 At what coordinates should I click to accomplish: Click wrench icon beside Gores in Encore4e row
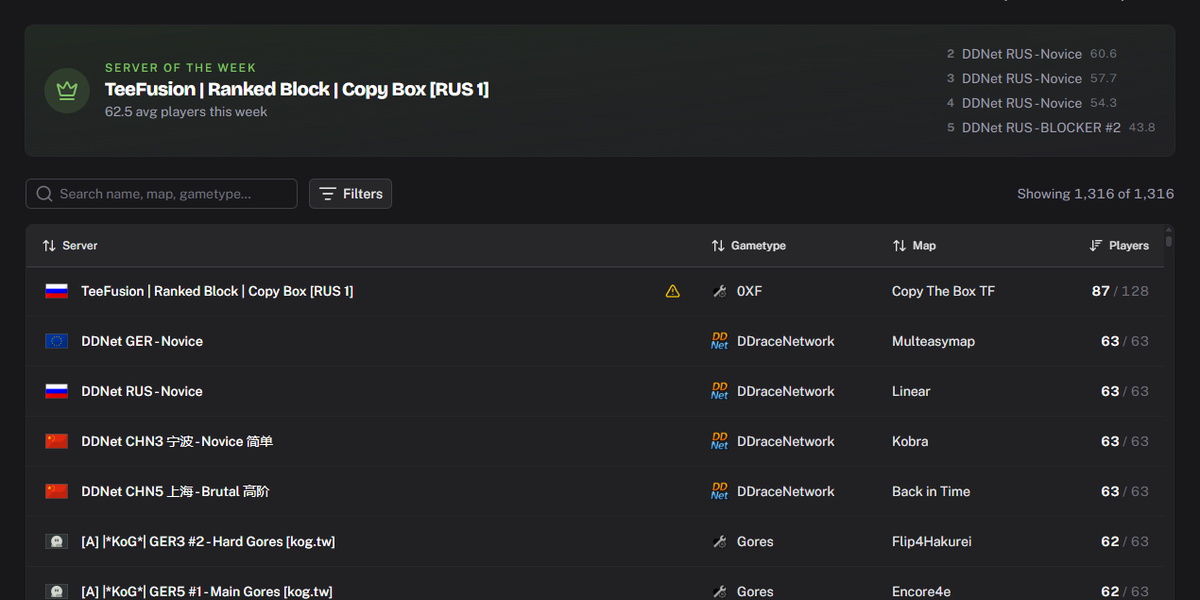(719, 591)
